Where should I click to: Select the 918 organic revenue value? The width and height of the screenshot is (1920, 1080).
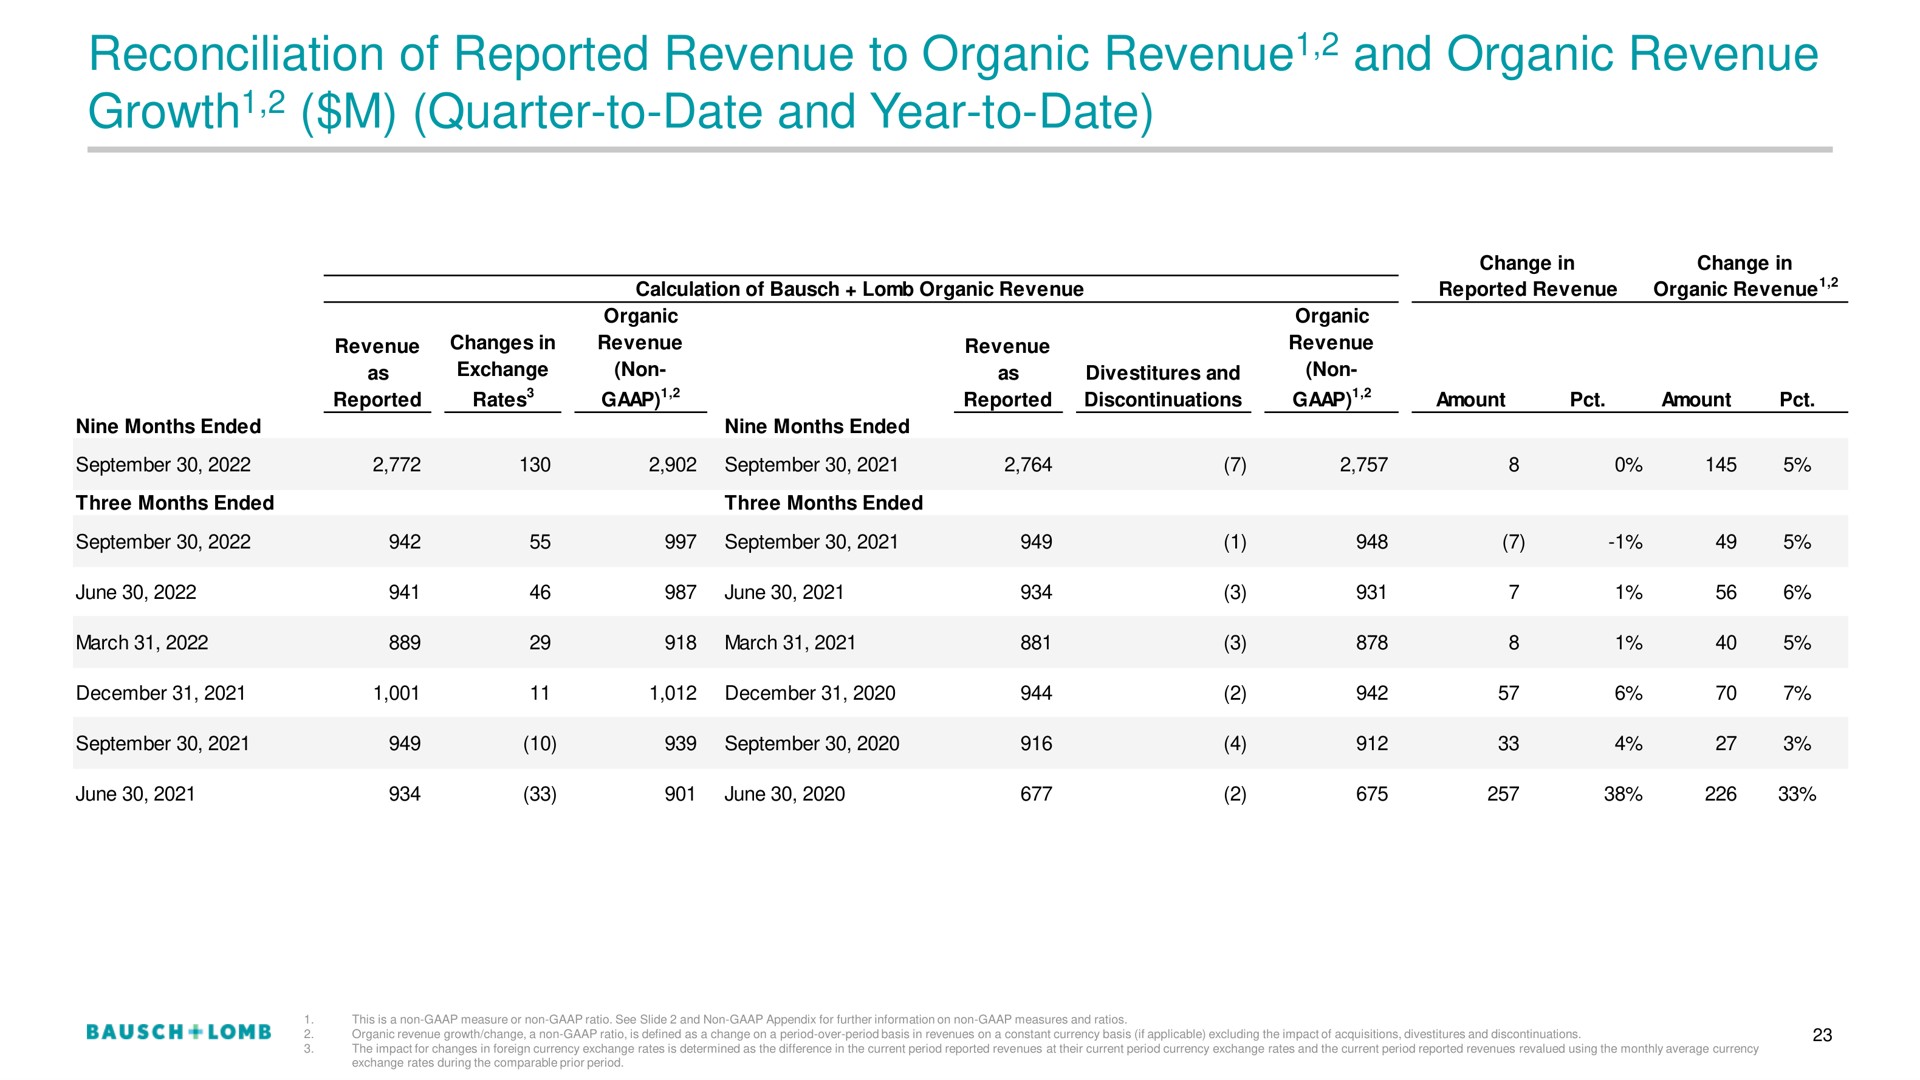(680, 643)
